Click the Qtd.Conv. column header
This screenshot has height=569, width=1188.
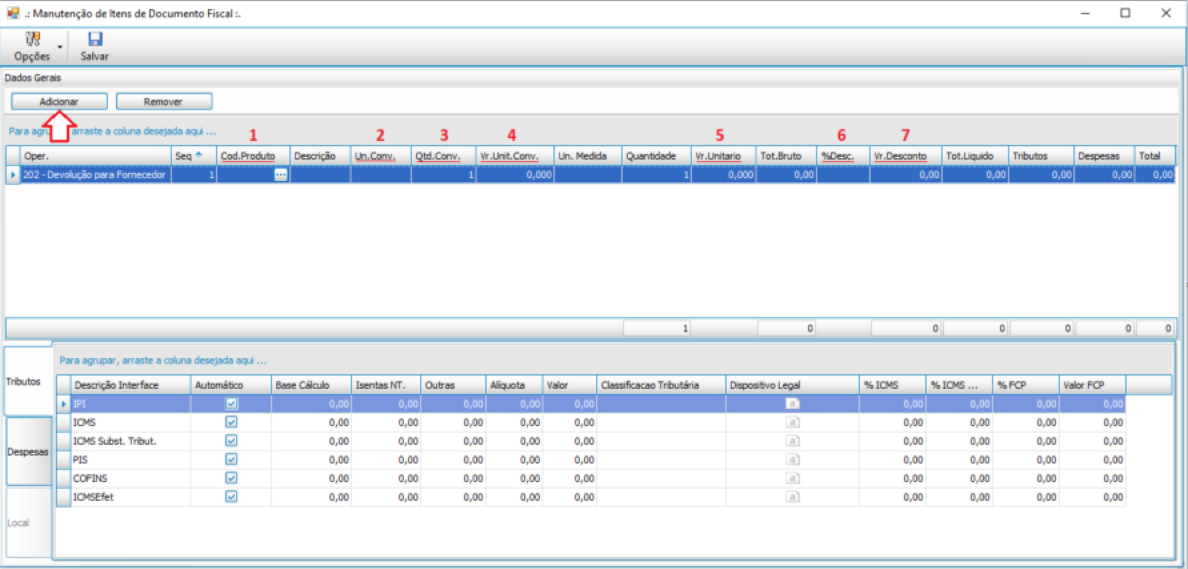click(x=443, y=155)
